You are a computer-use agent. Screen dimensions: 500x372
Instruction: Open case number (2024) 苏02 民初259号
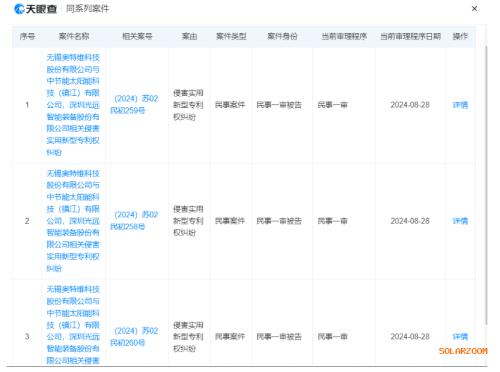(x=134, y=104)
